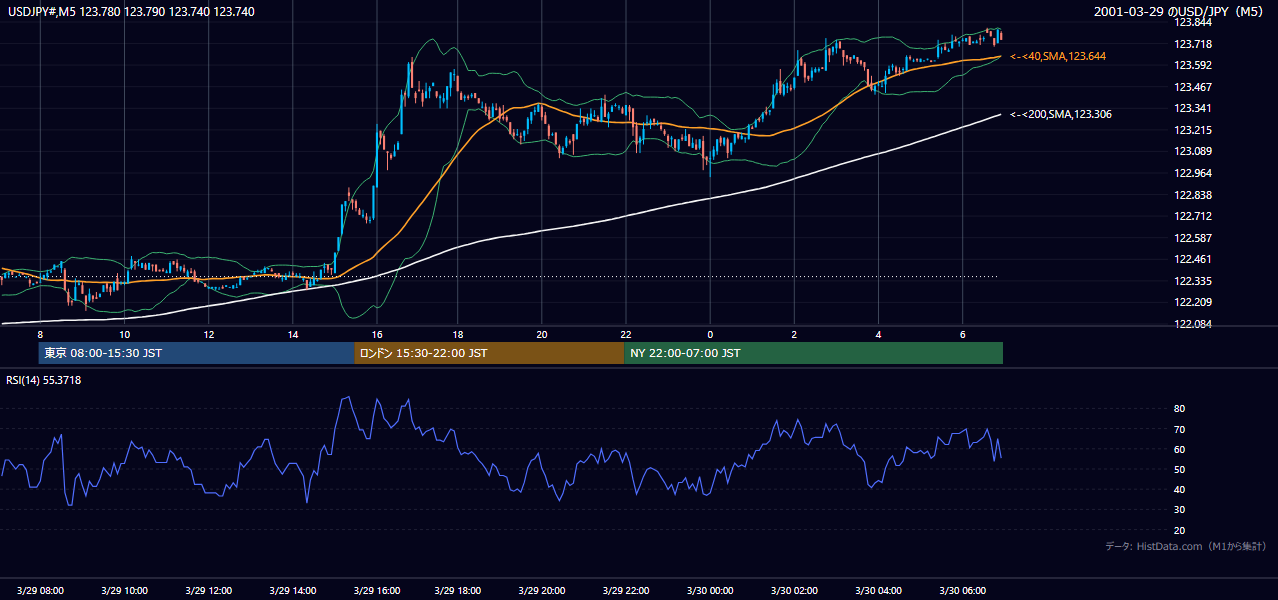Image resolution: width=1278 pixels, height=600 pixels.
Task: Select the 200 SMA label 123.306
Action: tap(1060, 115)
